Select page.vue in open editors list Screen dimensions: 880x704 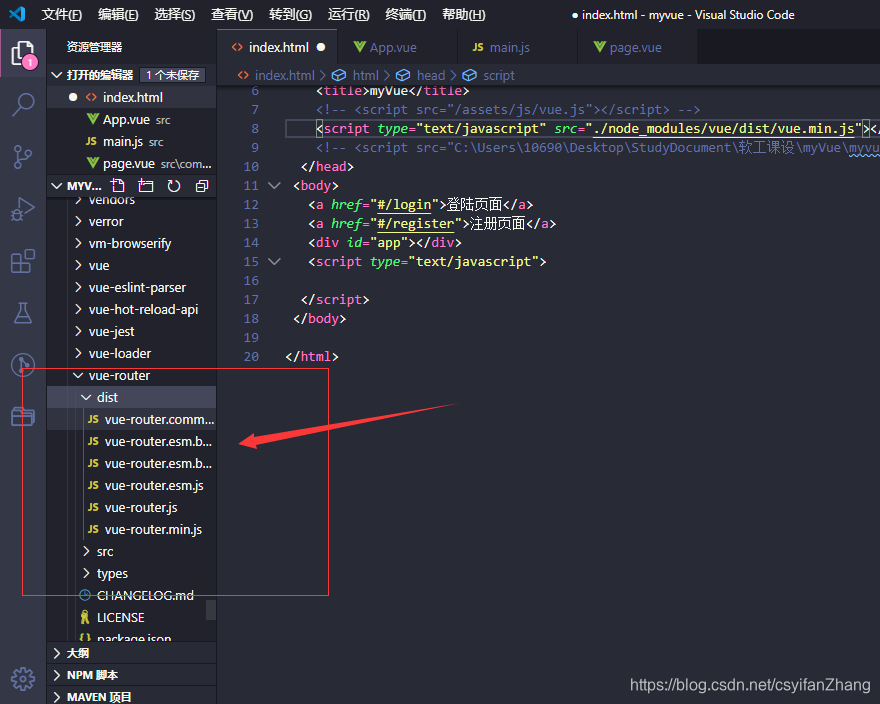[131, 163]
